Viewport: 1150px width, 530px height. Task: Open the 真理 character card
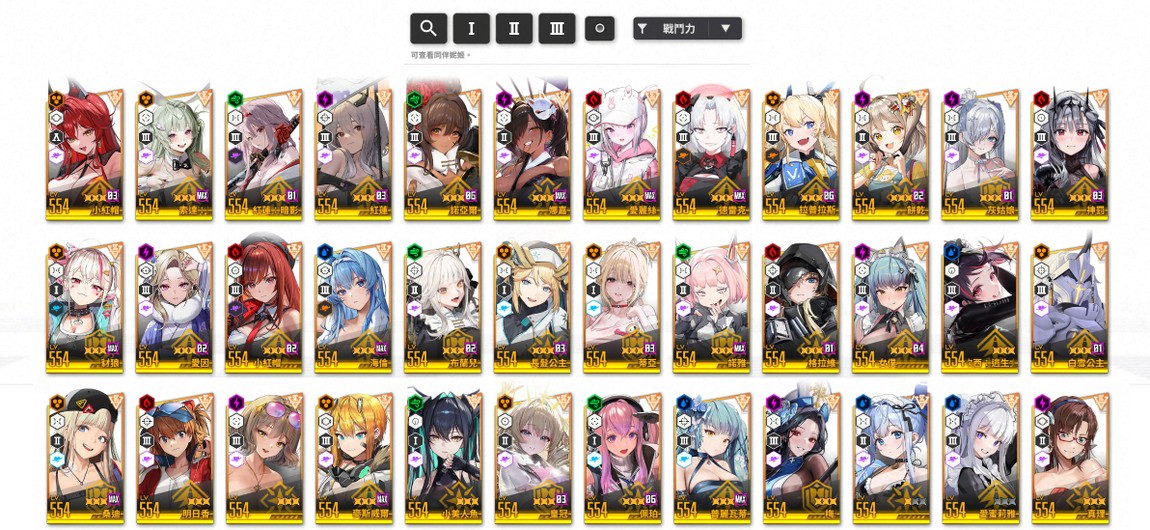[1069, 457]
